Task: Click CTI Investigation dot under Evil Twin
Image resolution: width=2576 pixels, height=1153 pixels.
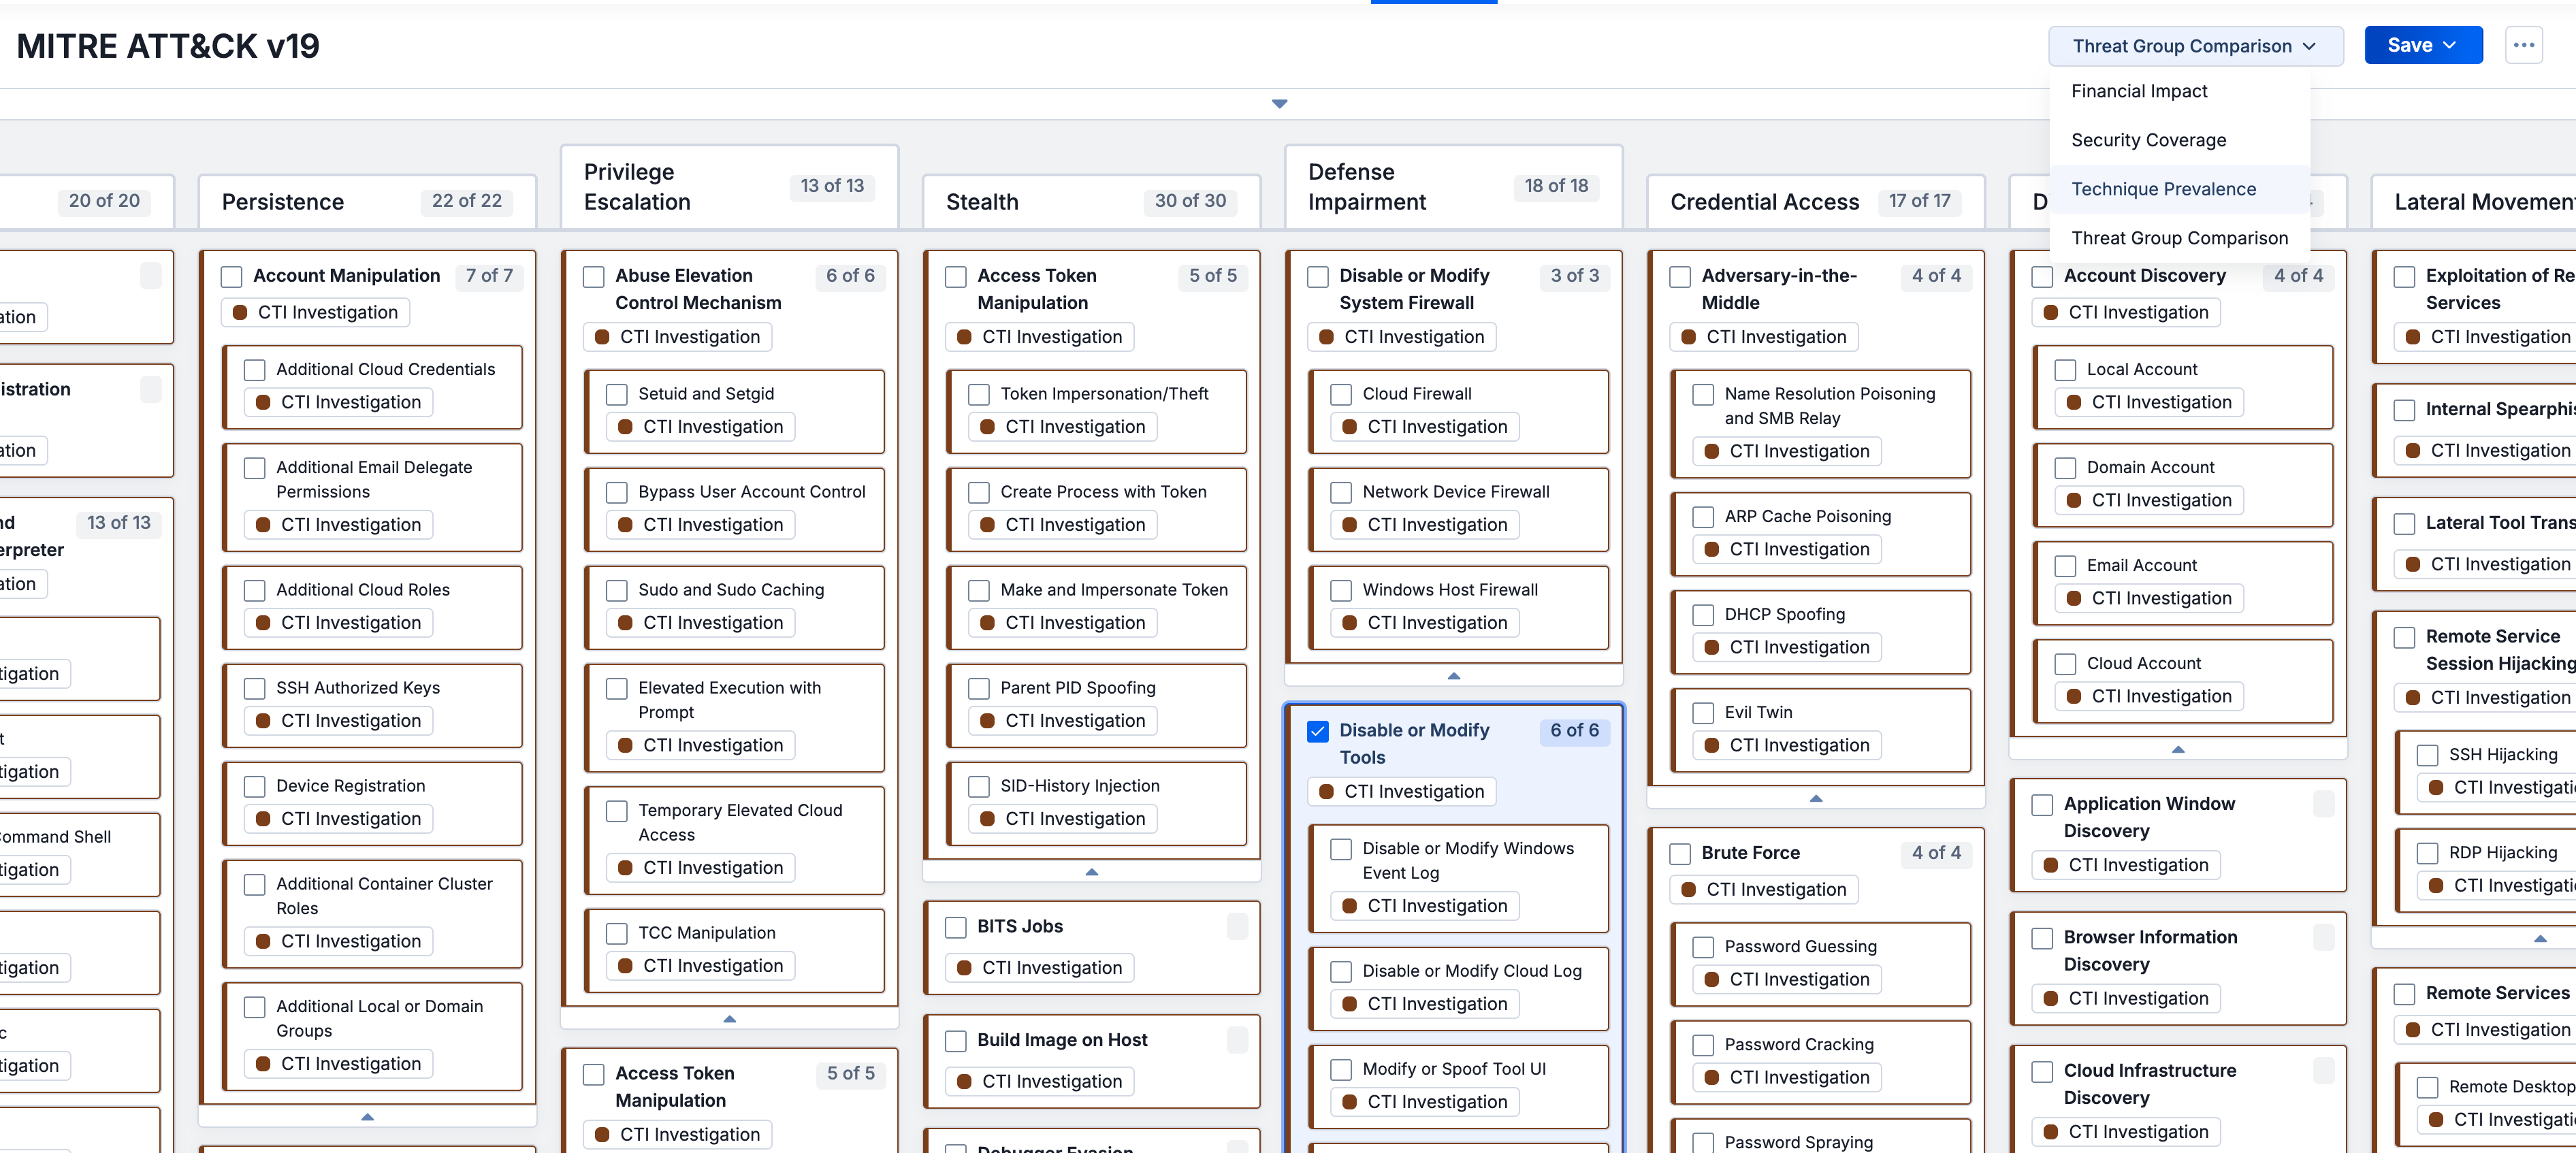Action: click(1711, 746)
